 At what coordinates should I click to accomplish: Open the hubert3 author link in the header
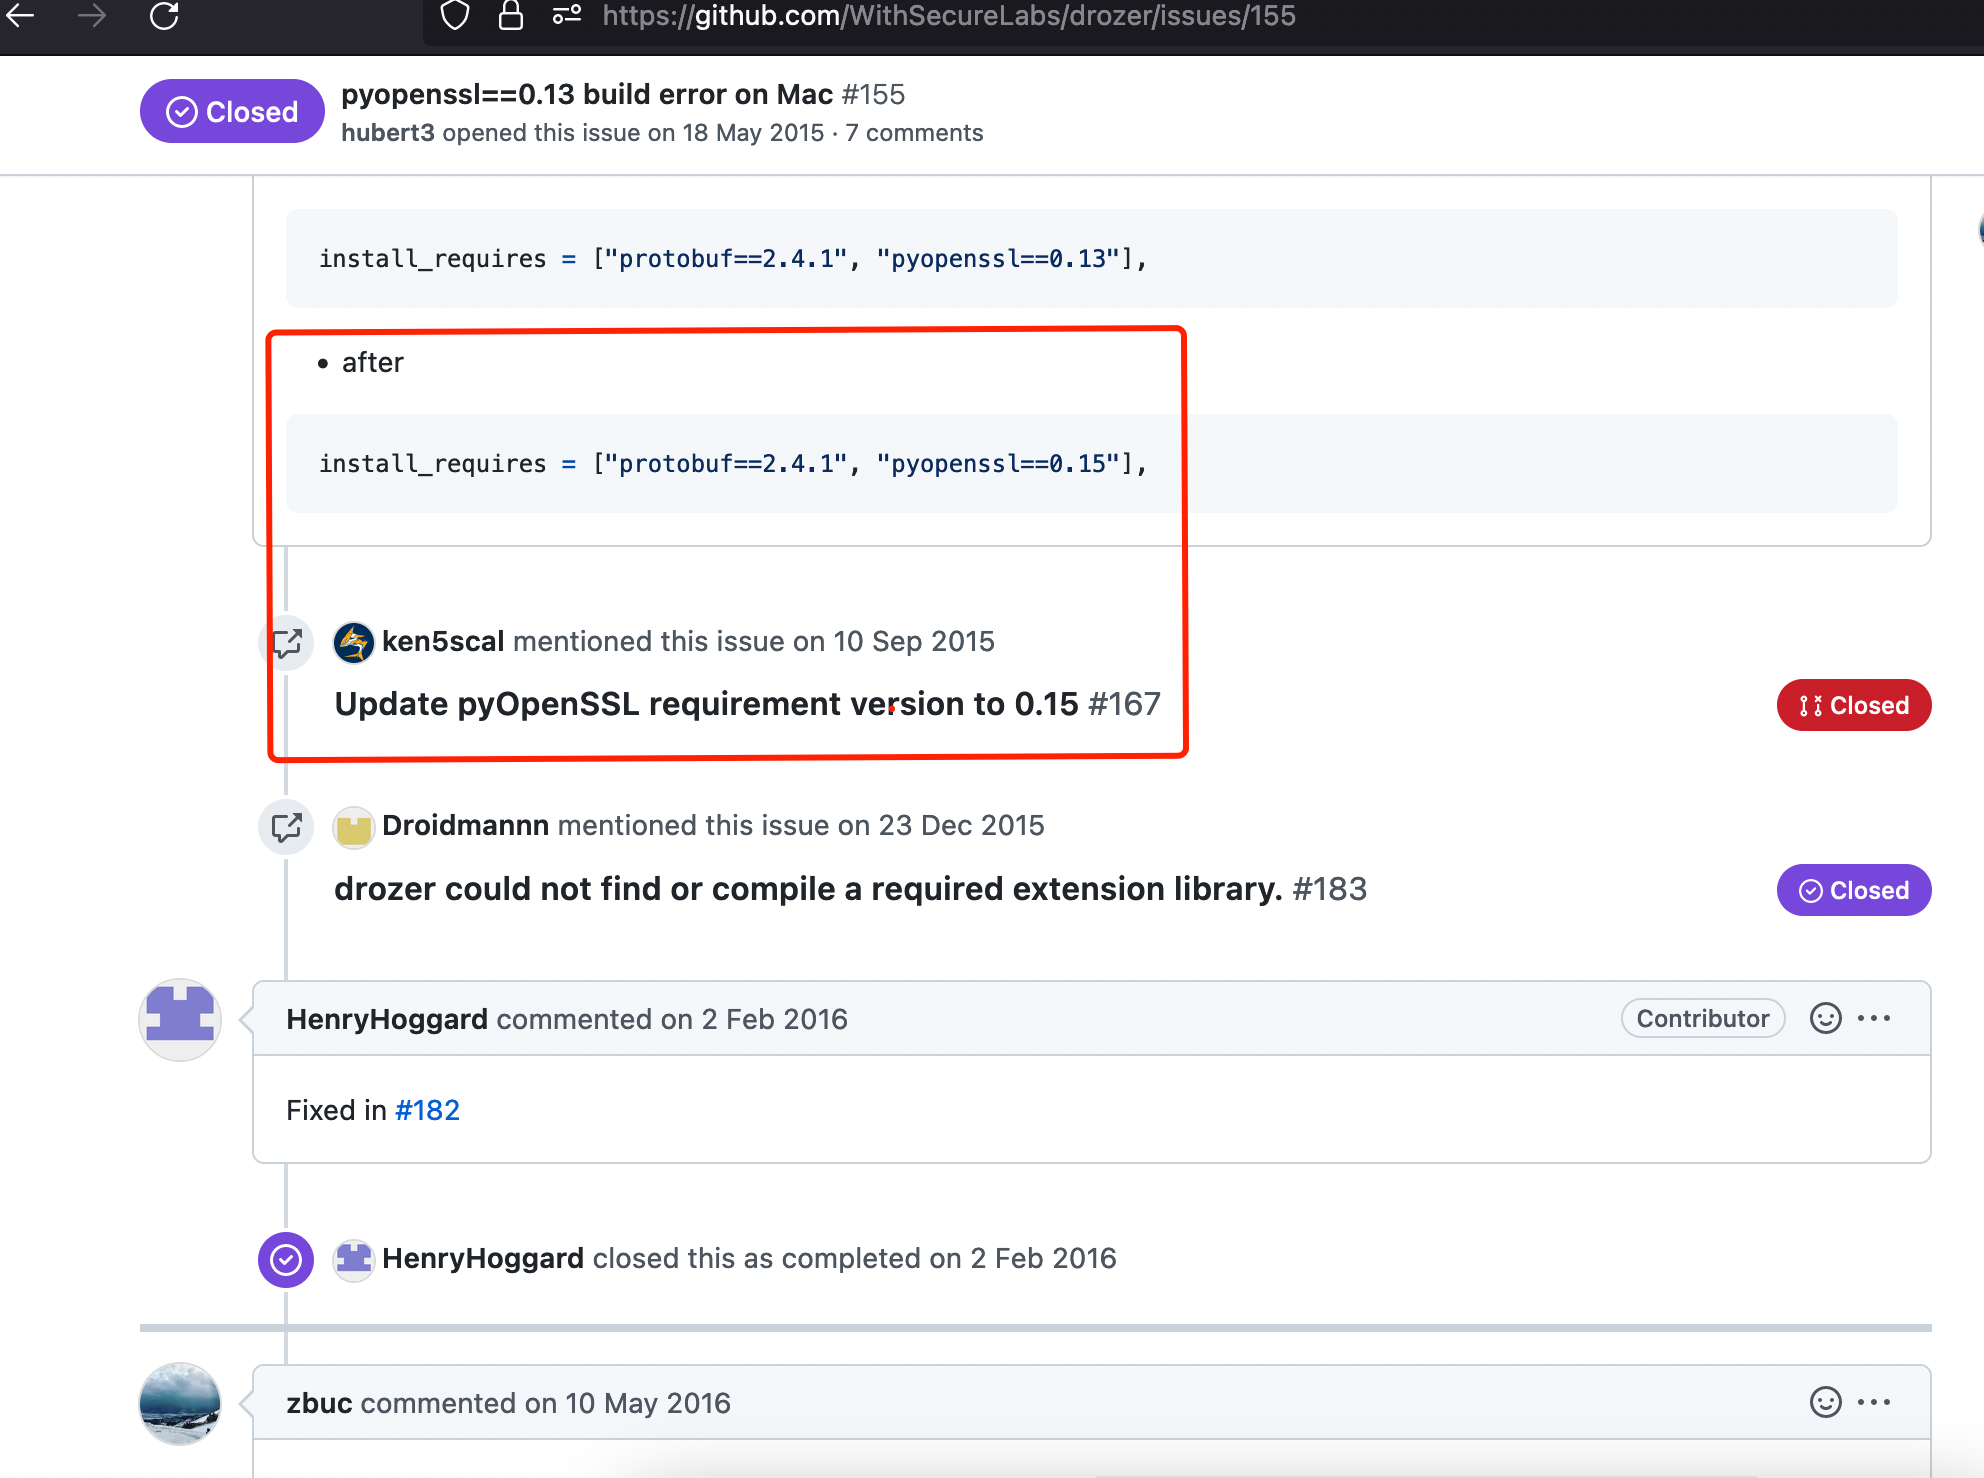388,133
